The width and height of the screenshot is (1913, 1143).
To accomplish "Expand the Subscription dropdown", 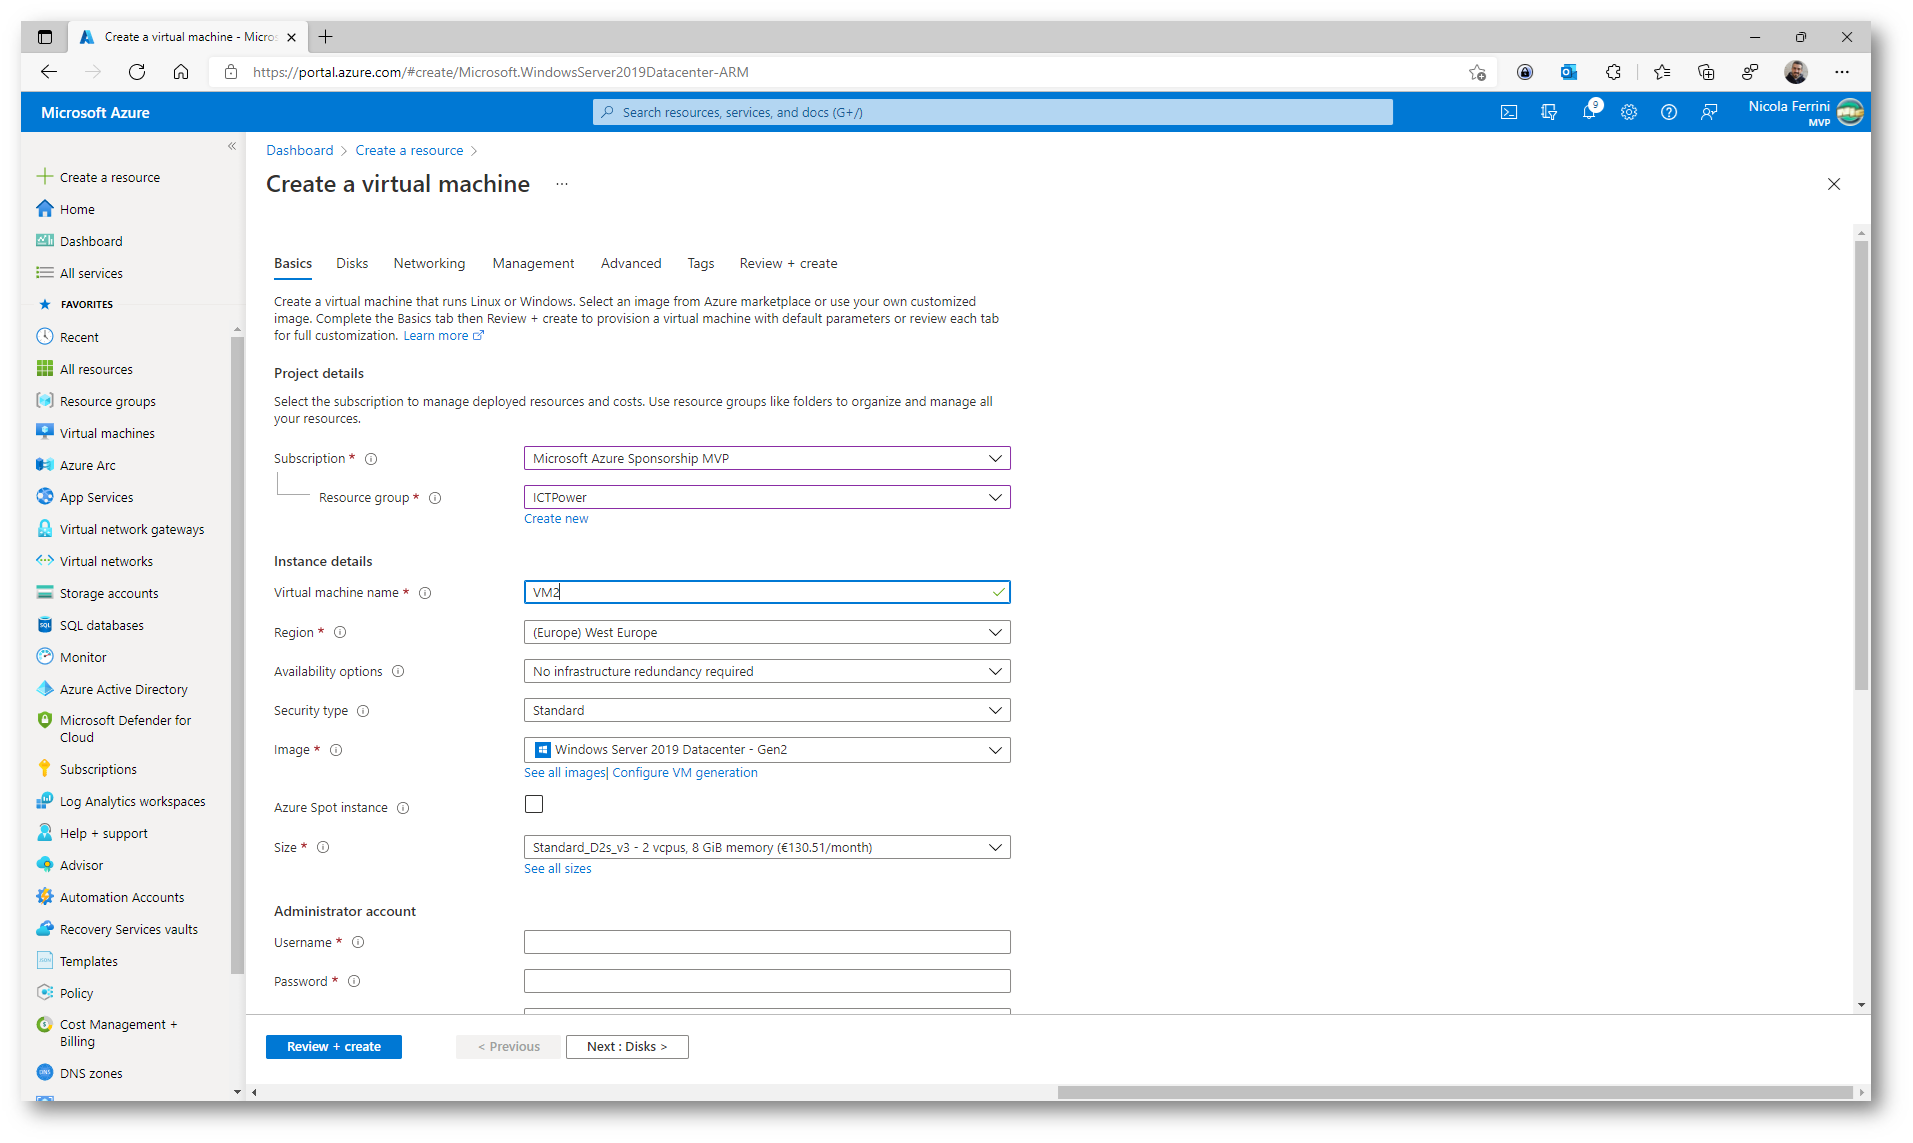I will point(767,458).
